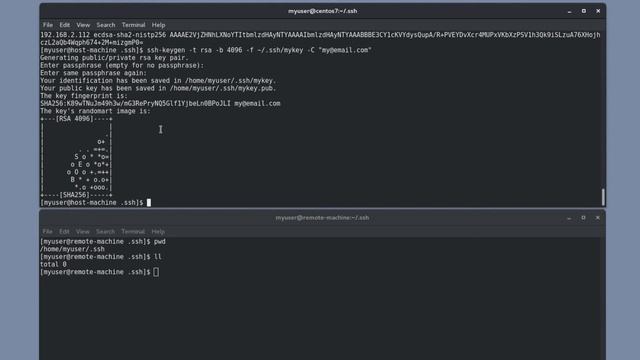Close the remote-machine terminal window

coord(598,218)
